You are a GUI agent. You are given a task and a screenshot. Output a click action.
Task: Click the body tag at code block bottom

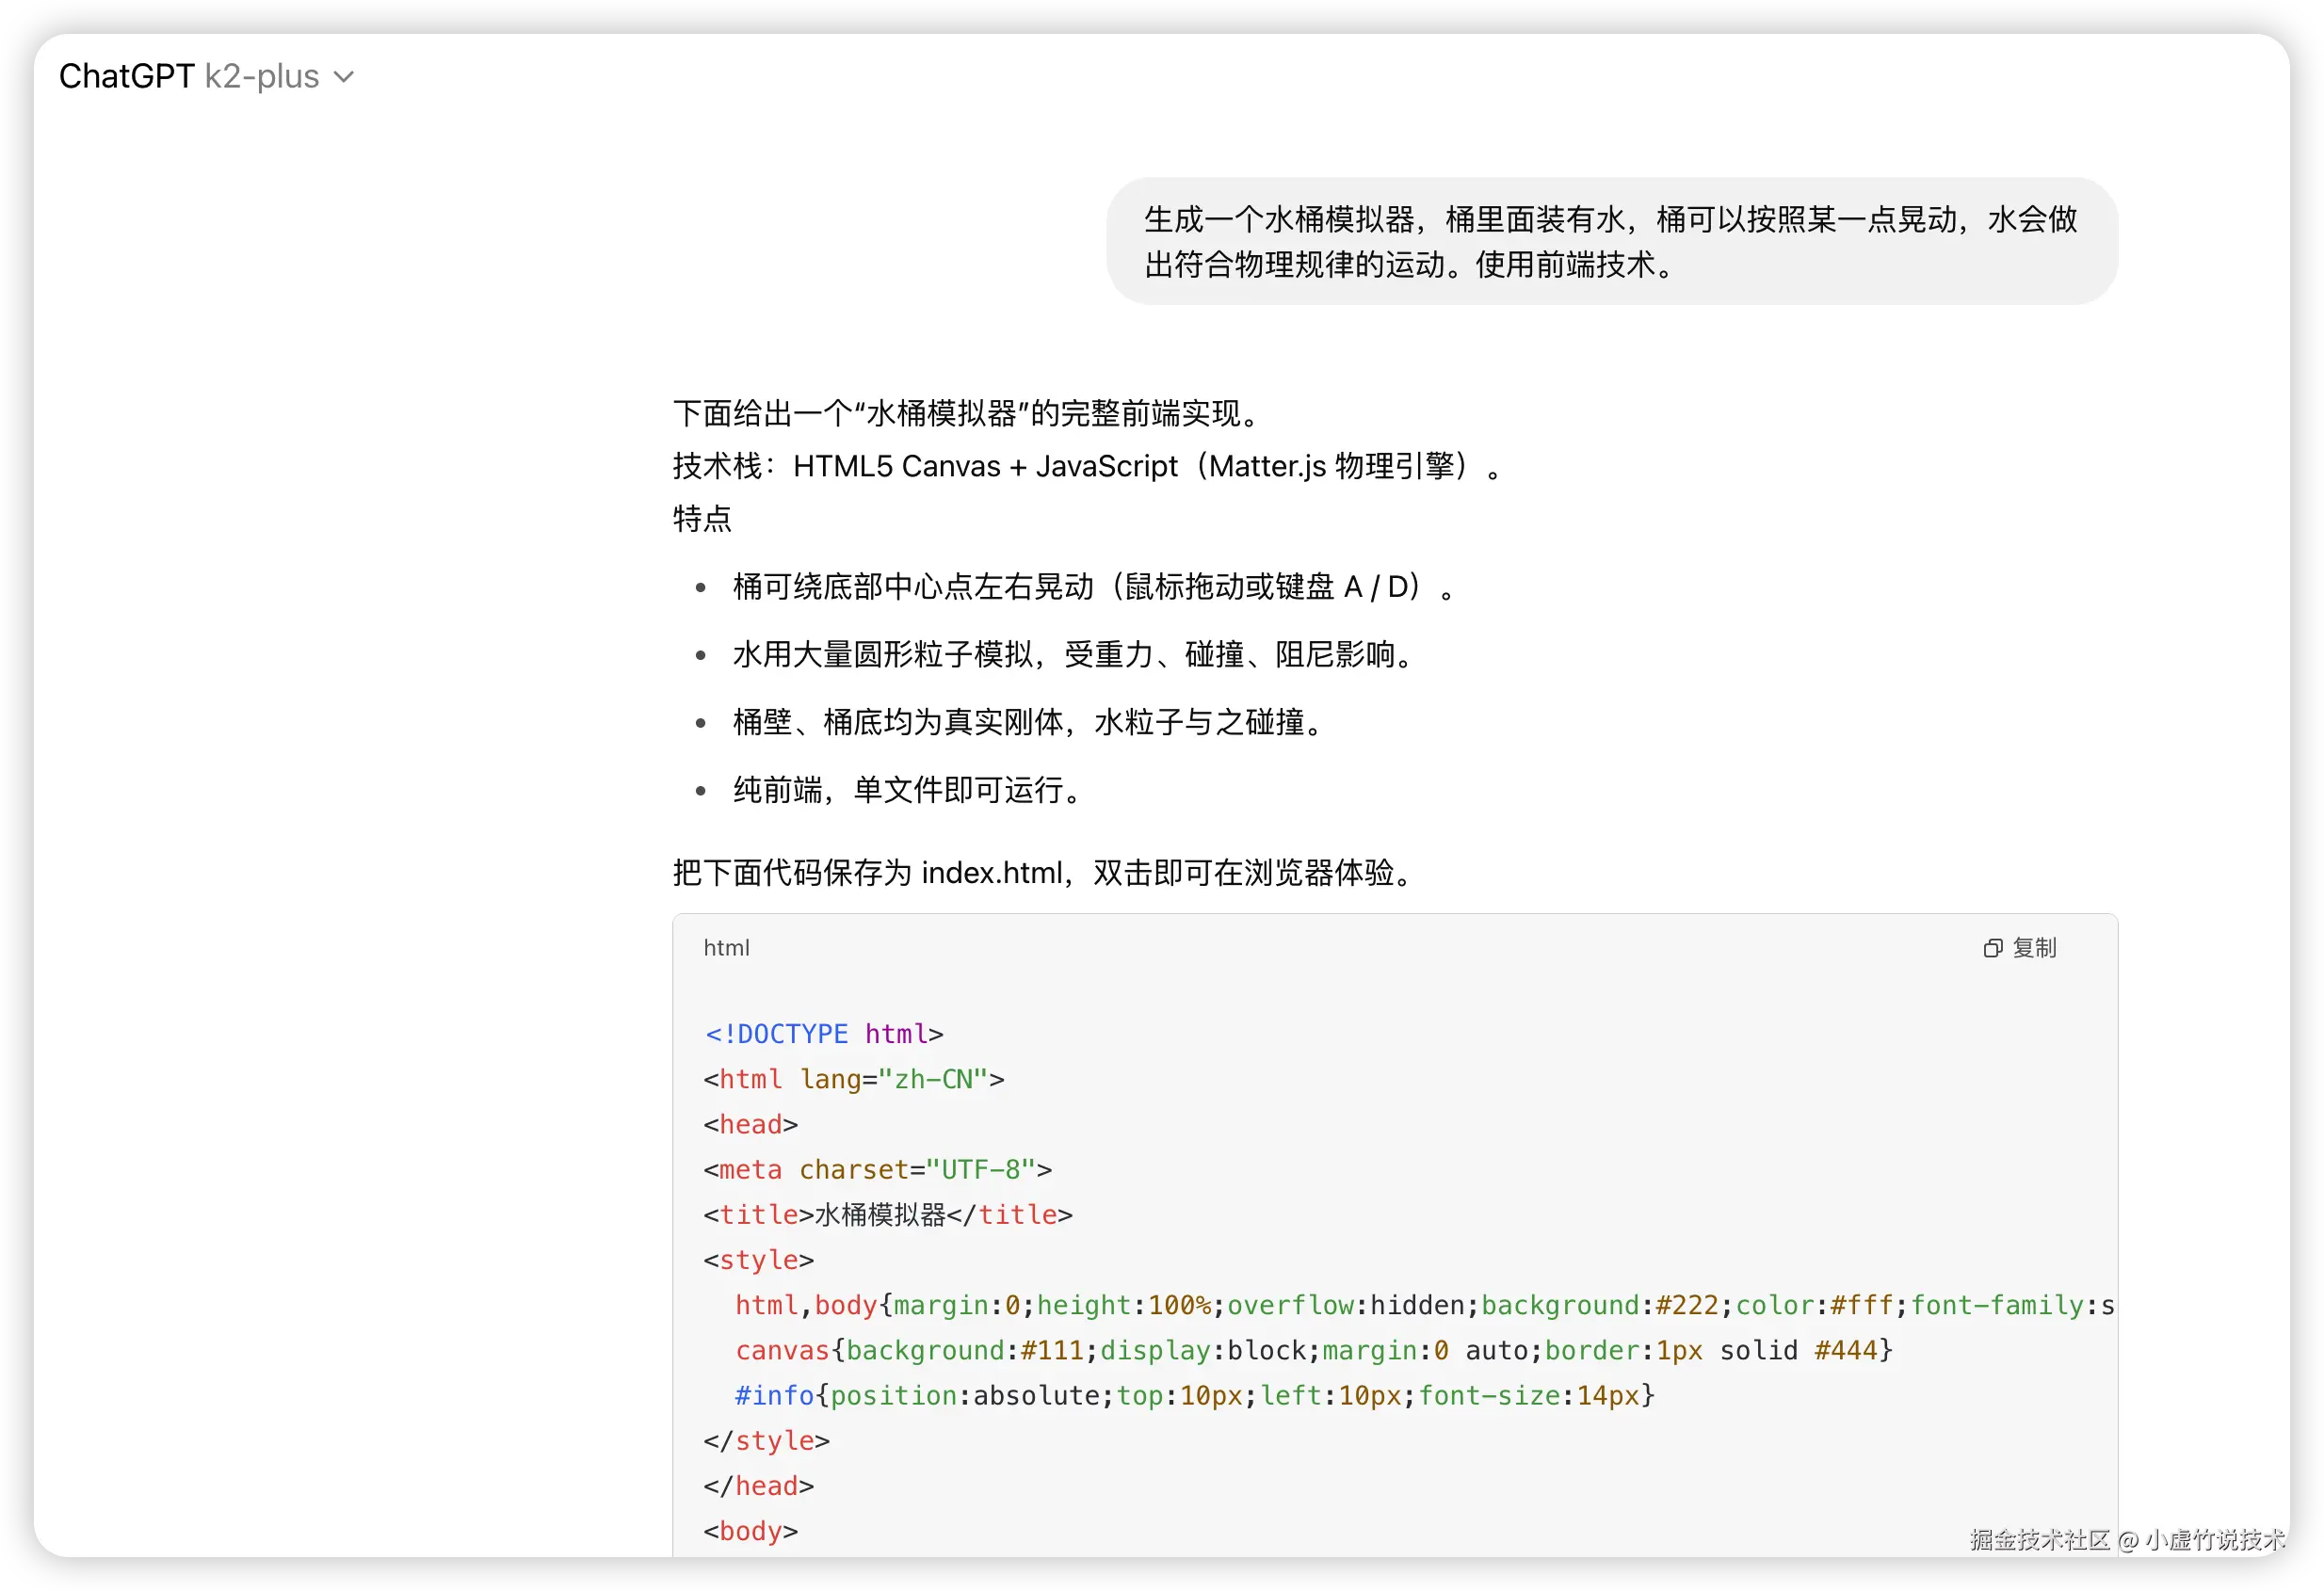click(750, 1530)
